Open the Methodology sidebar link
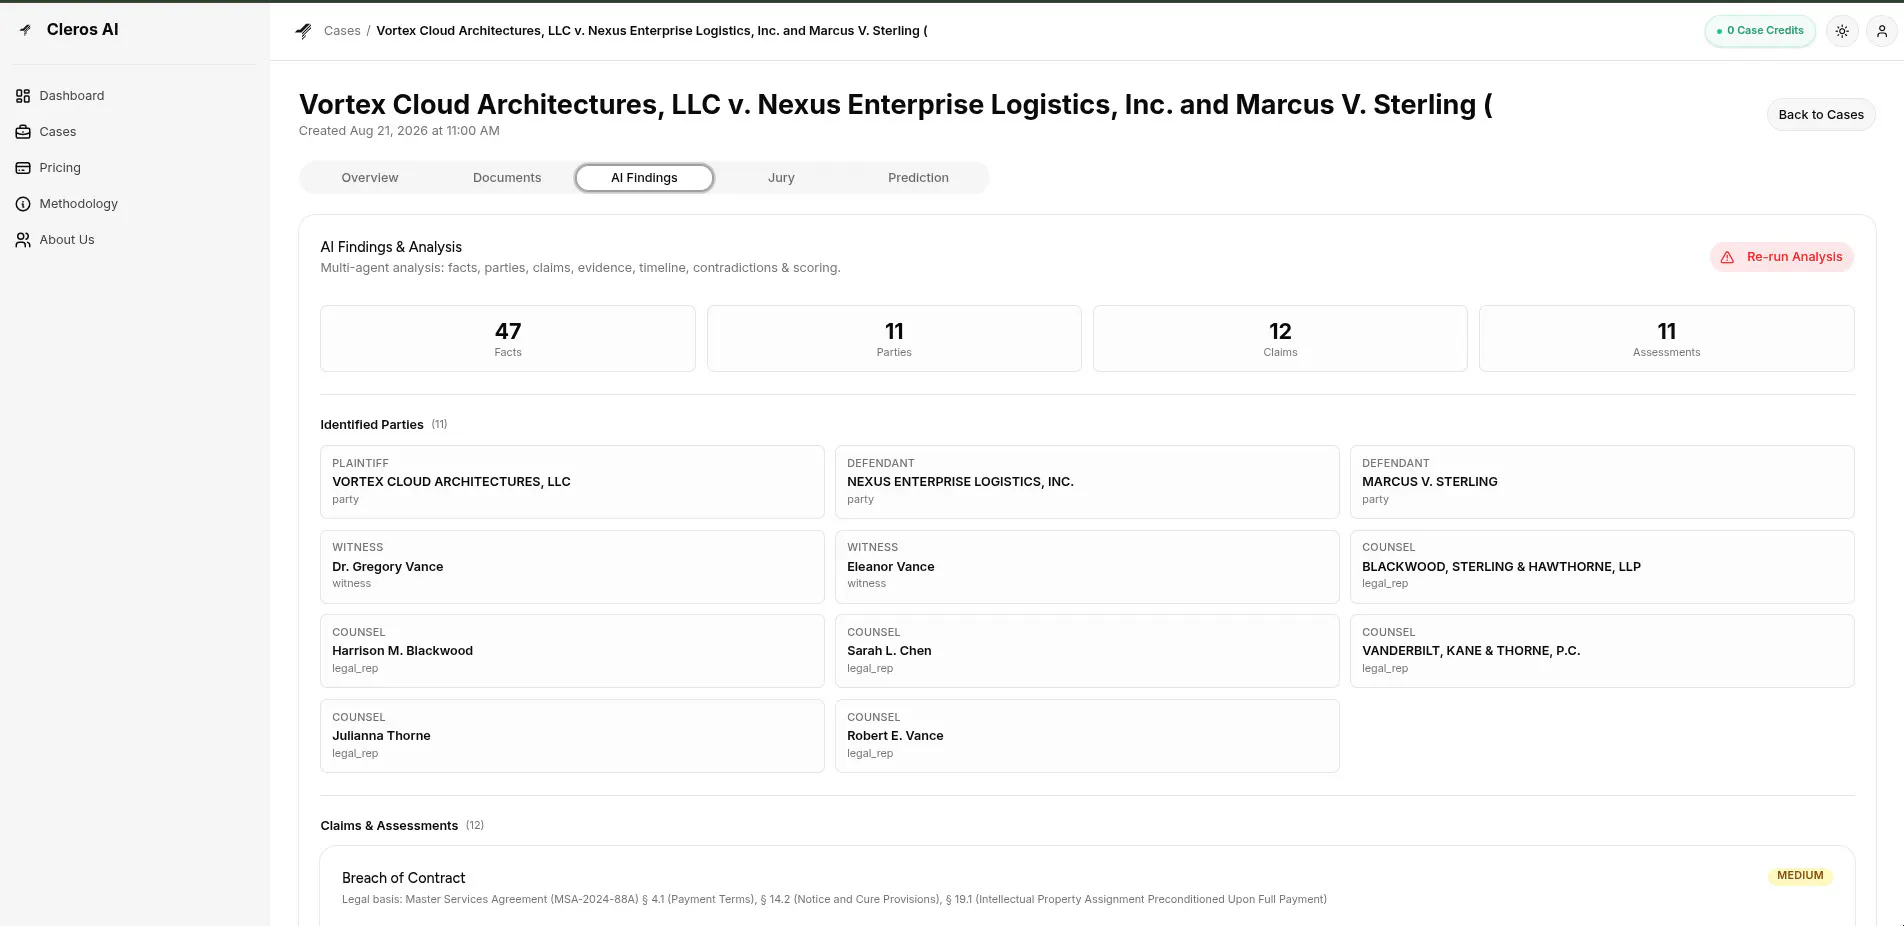The height and width of the screenshot is (926, 1904). coord(79,204)
